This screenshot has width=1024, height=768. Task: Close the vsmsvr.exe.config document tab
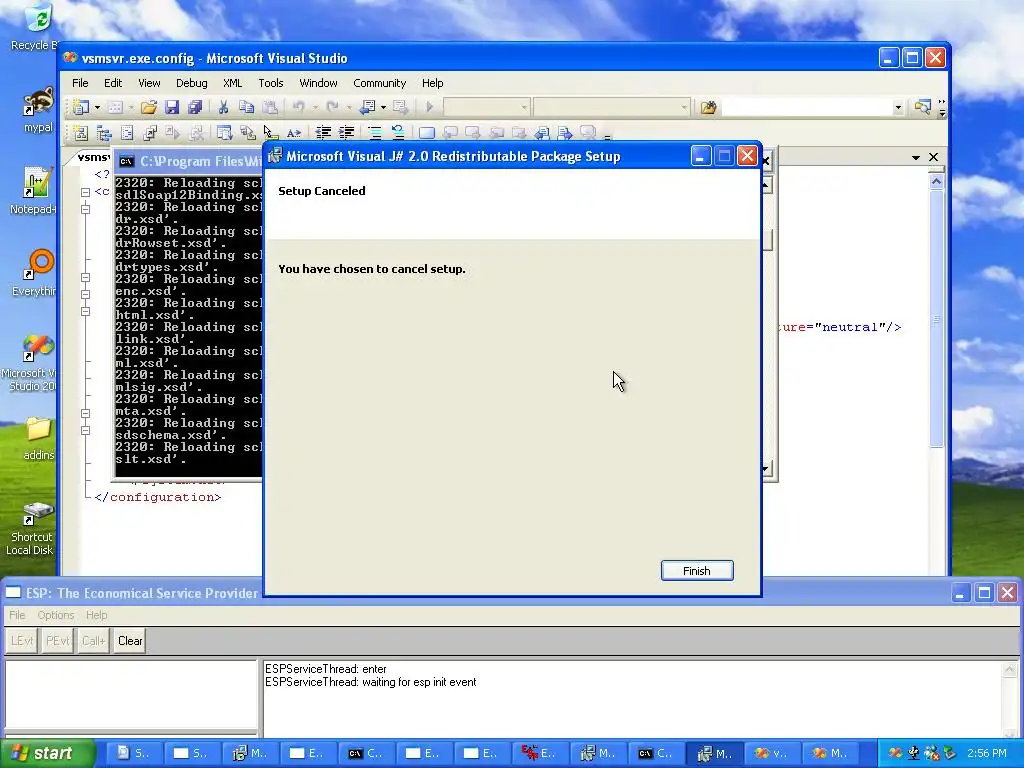933,157
